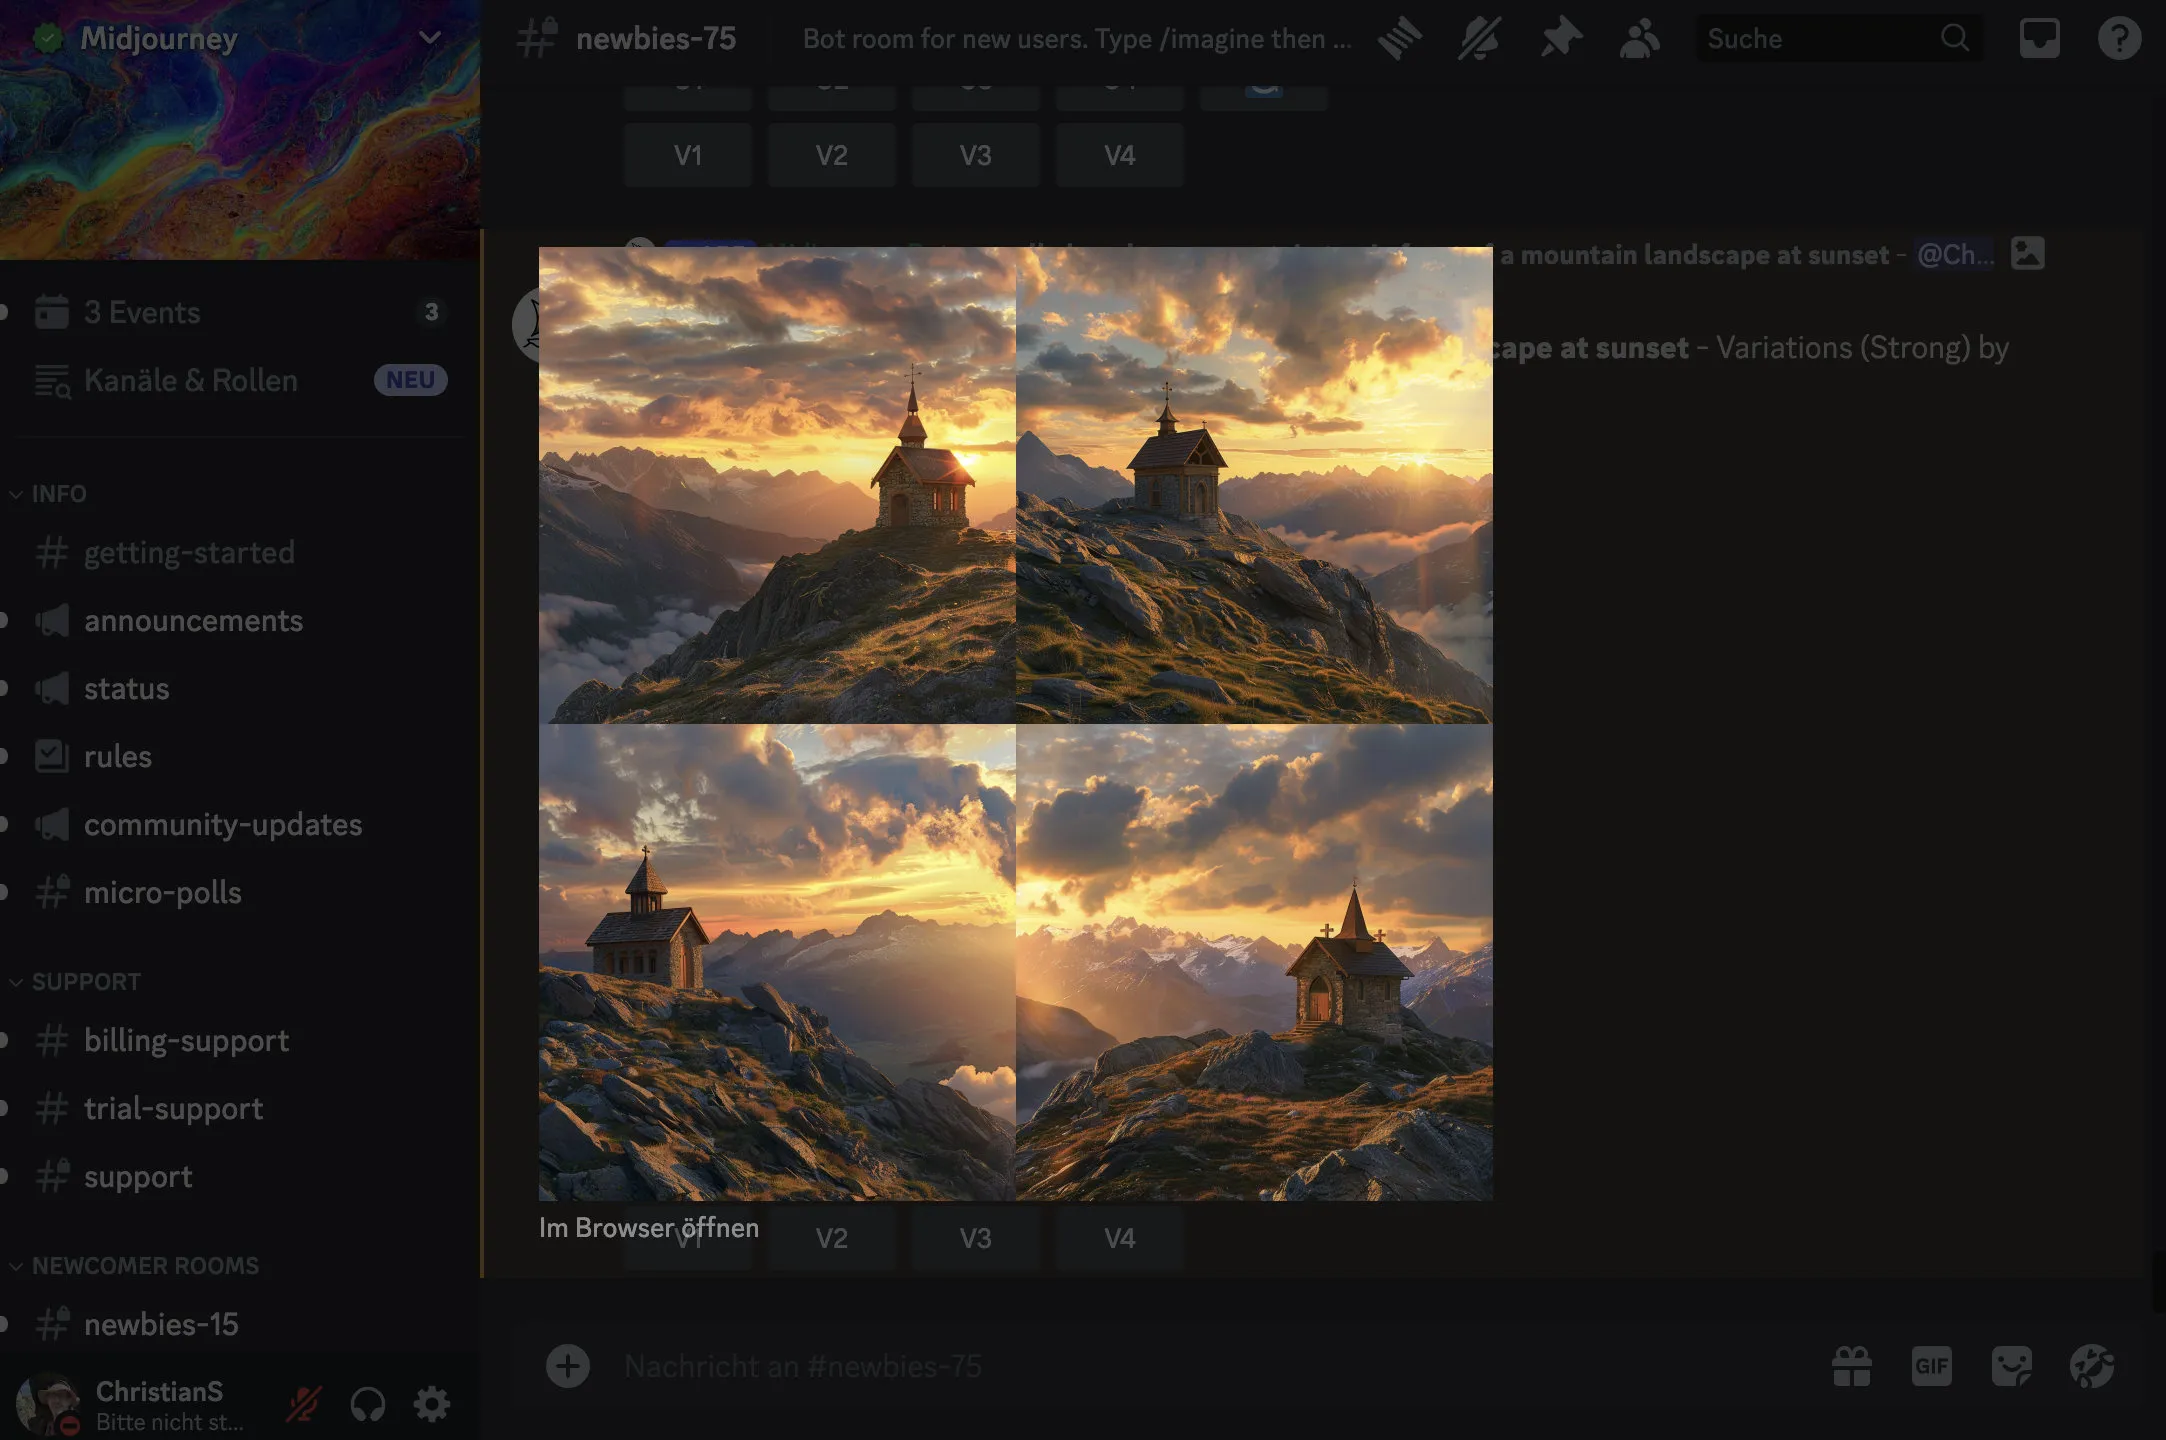This screenshot has height=1440, width=2166.
Task: Click the notification settings bell icon
Action: click(1479, 39)
